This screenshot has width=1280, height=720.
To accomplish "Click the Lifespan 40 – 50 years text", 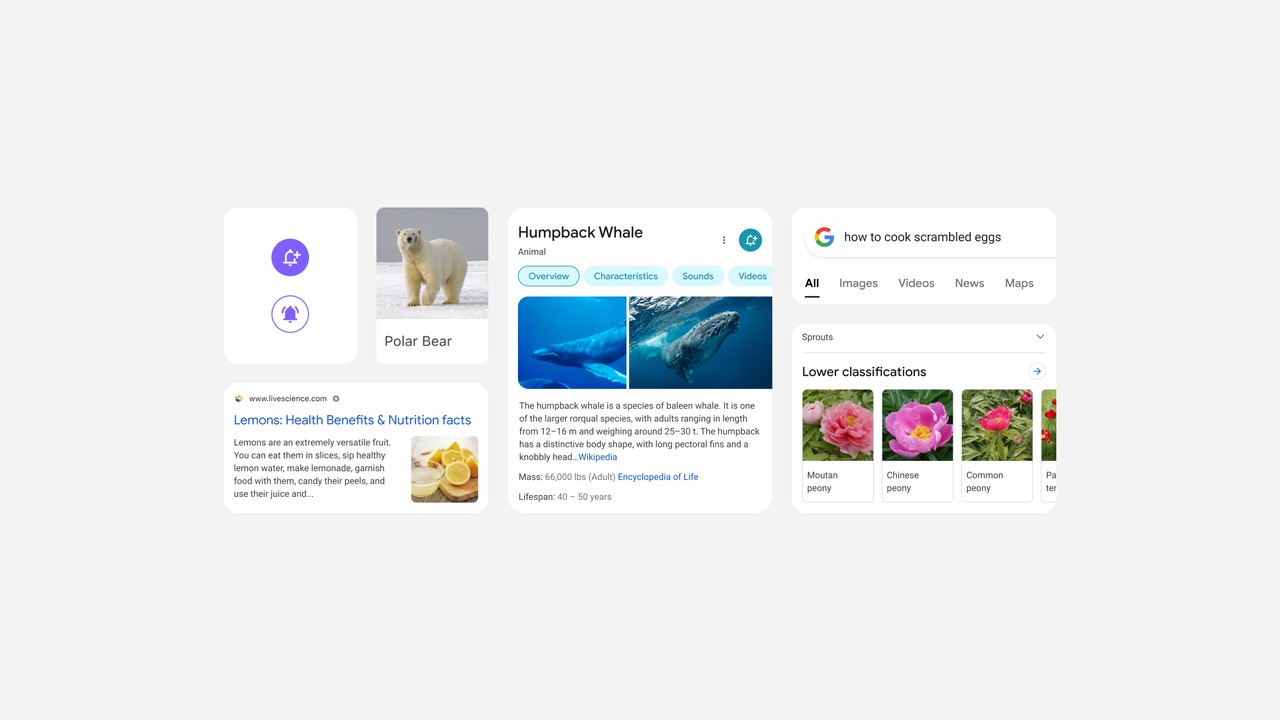I will tap(565, 497).
